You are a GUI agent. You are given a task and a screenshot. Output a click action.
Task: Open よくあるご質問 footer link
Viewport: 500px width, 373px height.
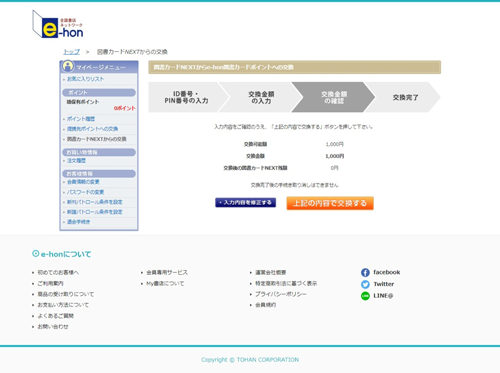pyautogui.click(x=55, y=316)
